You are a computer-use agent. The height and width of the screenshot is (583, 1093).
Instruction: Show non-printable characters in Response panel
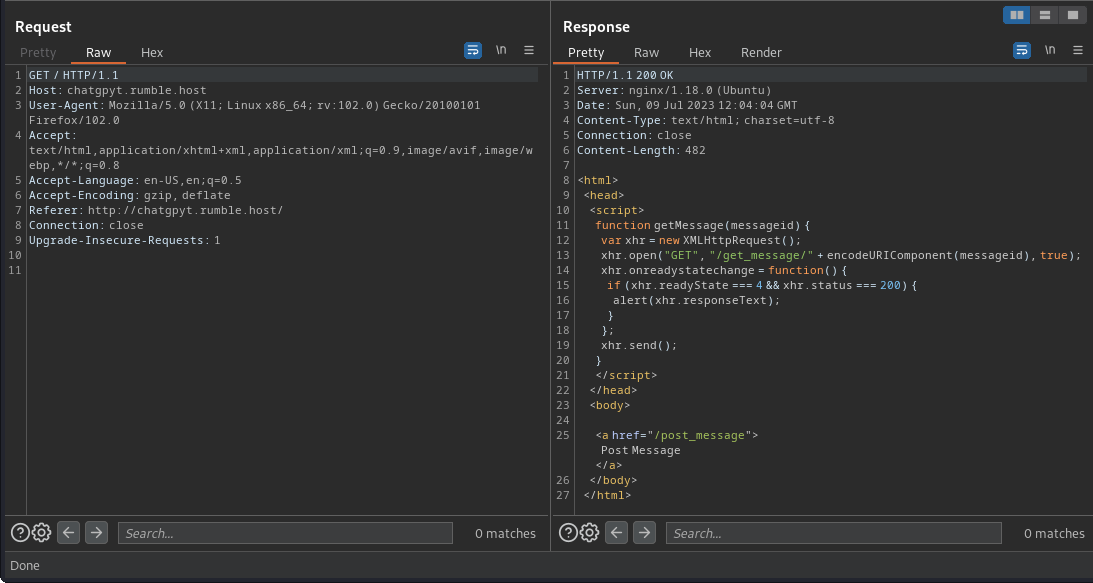click(x=1050, y=50)
